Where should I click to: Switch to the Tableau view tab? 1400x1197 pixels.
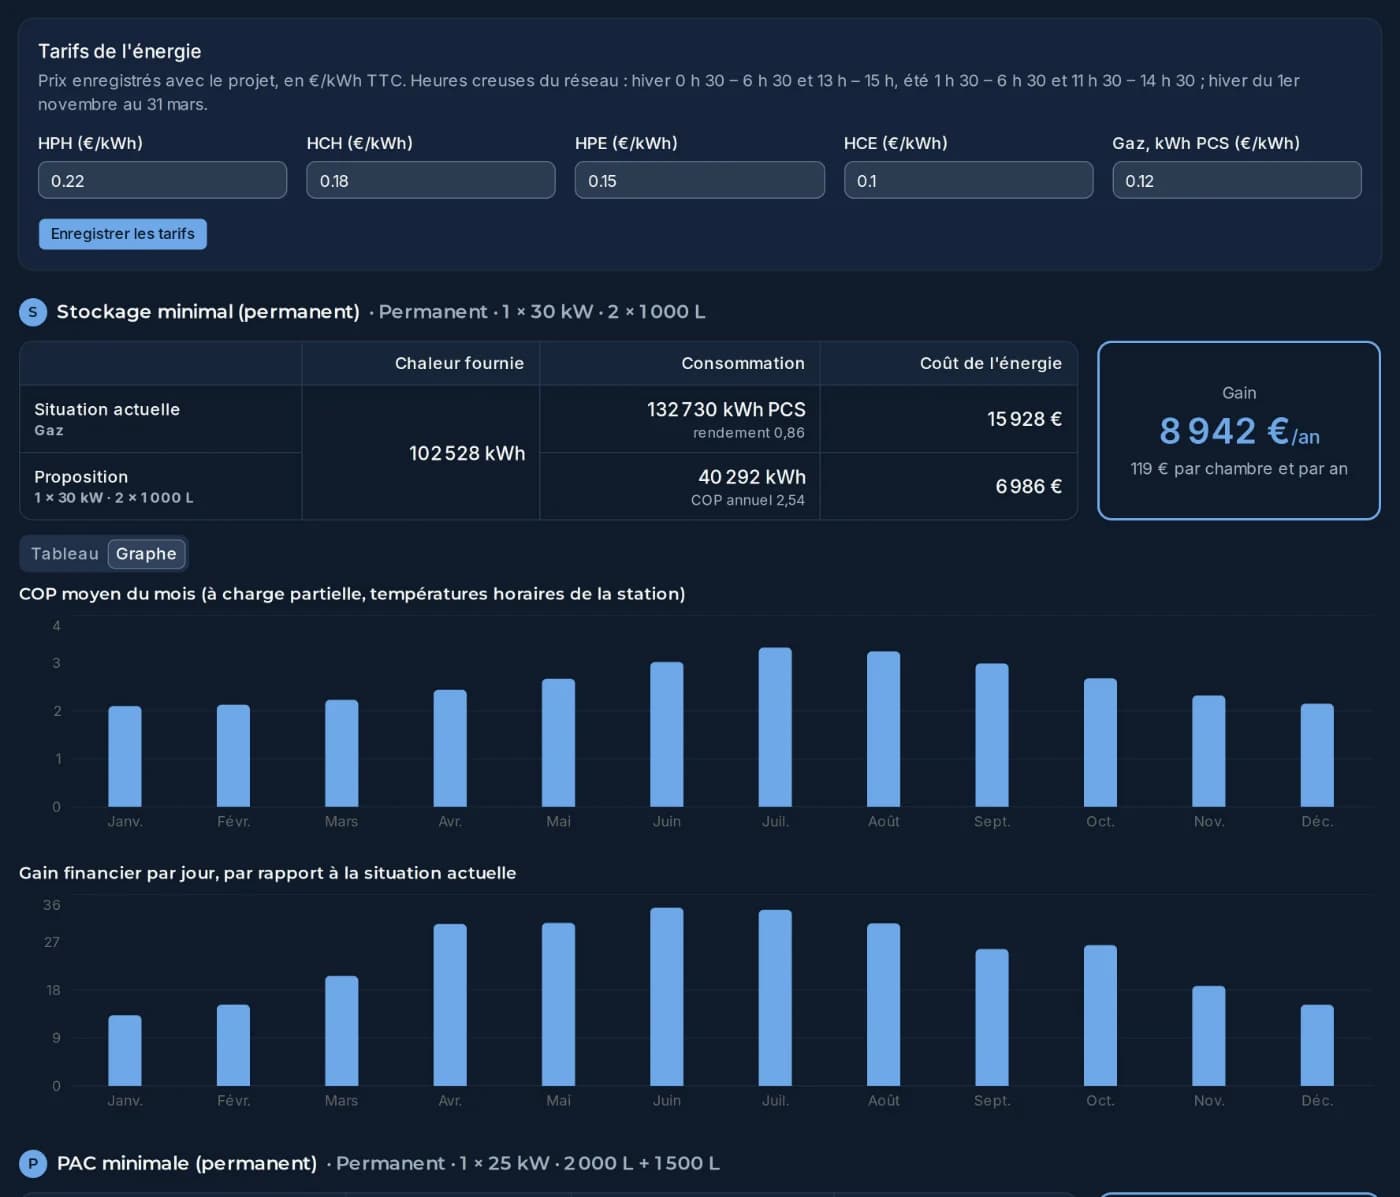tap(65, 554)
